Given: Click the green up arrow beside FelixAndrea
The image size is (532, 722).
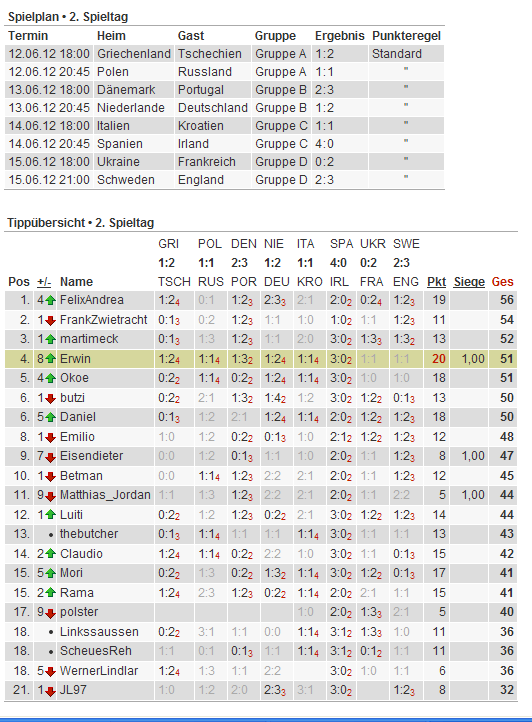Looking at the screenshot, I should pyautogui.click(x=50, y=301).
